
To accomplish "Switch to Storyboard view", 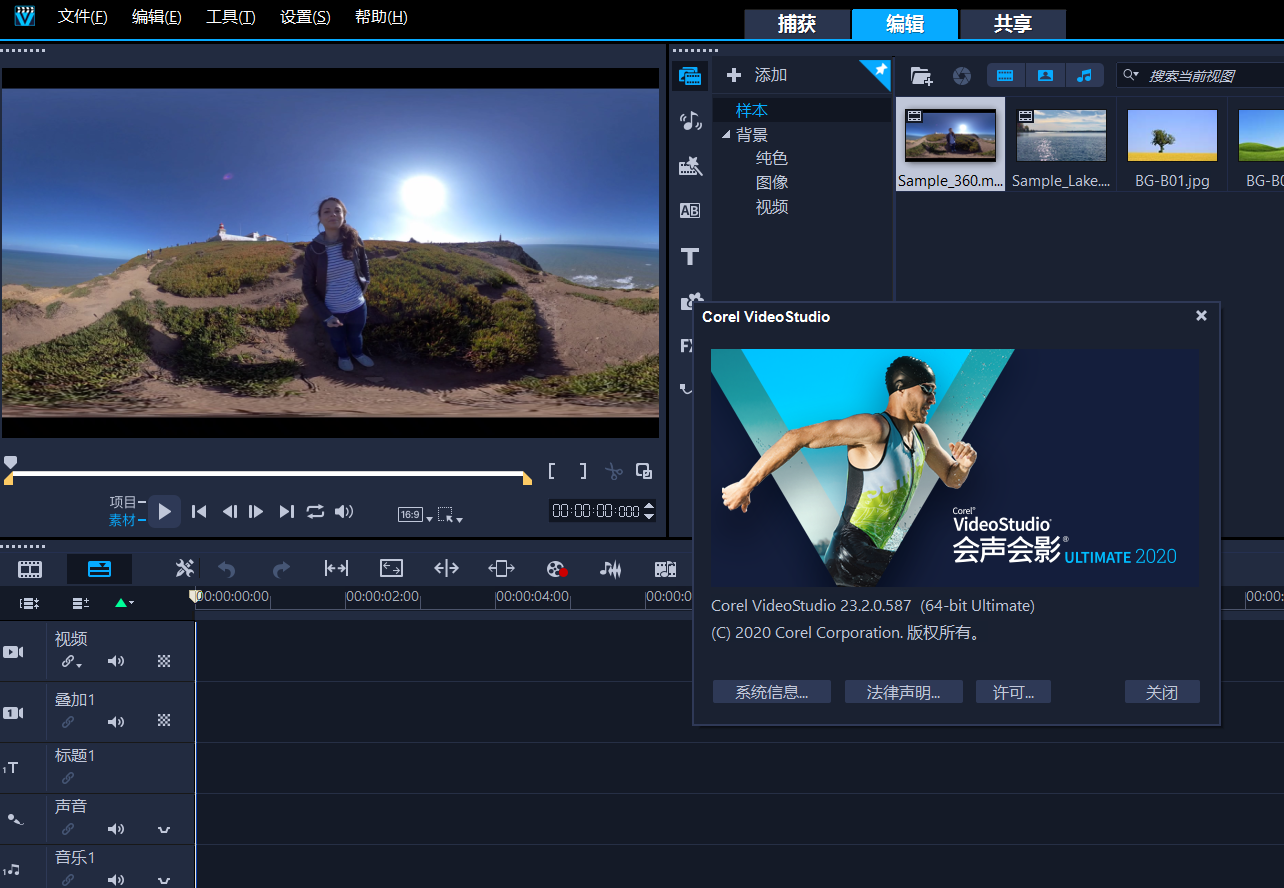I will [30, 569].
